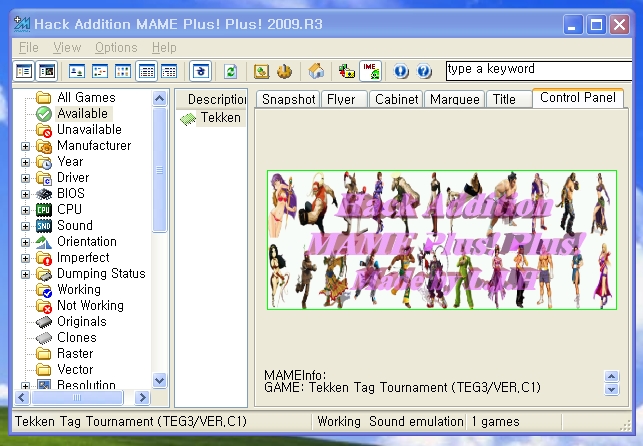Image resolution: width=643 pixels, height=446 pixels.
Task: Click the folder tree vertical scrollbar thumb
Action: [160, 170]
